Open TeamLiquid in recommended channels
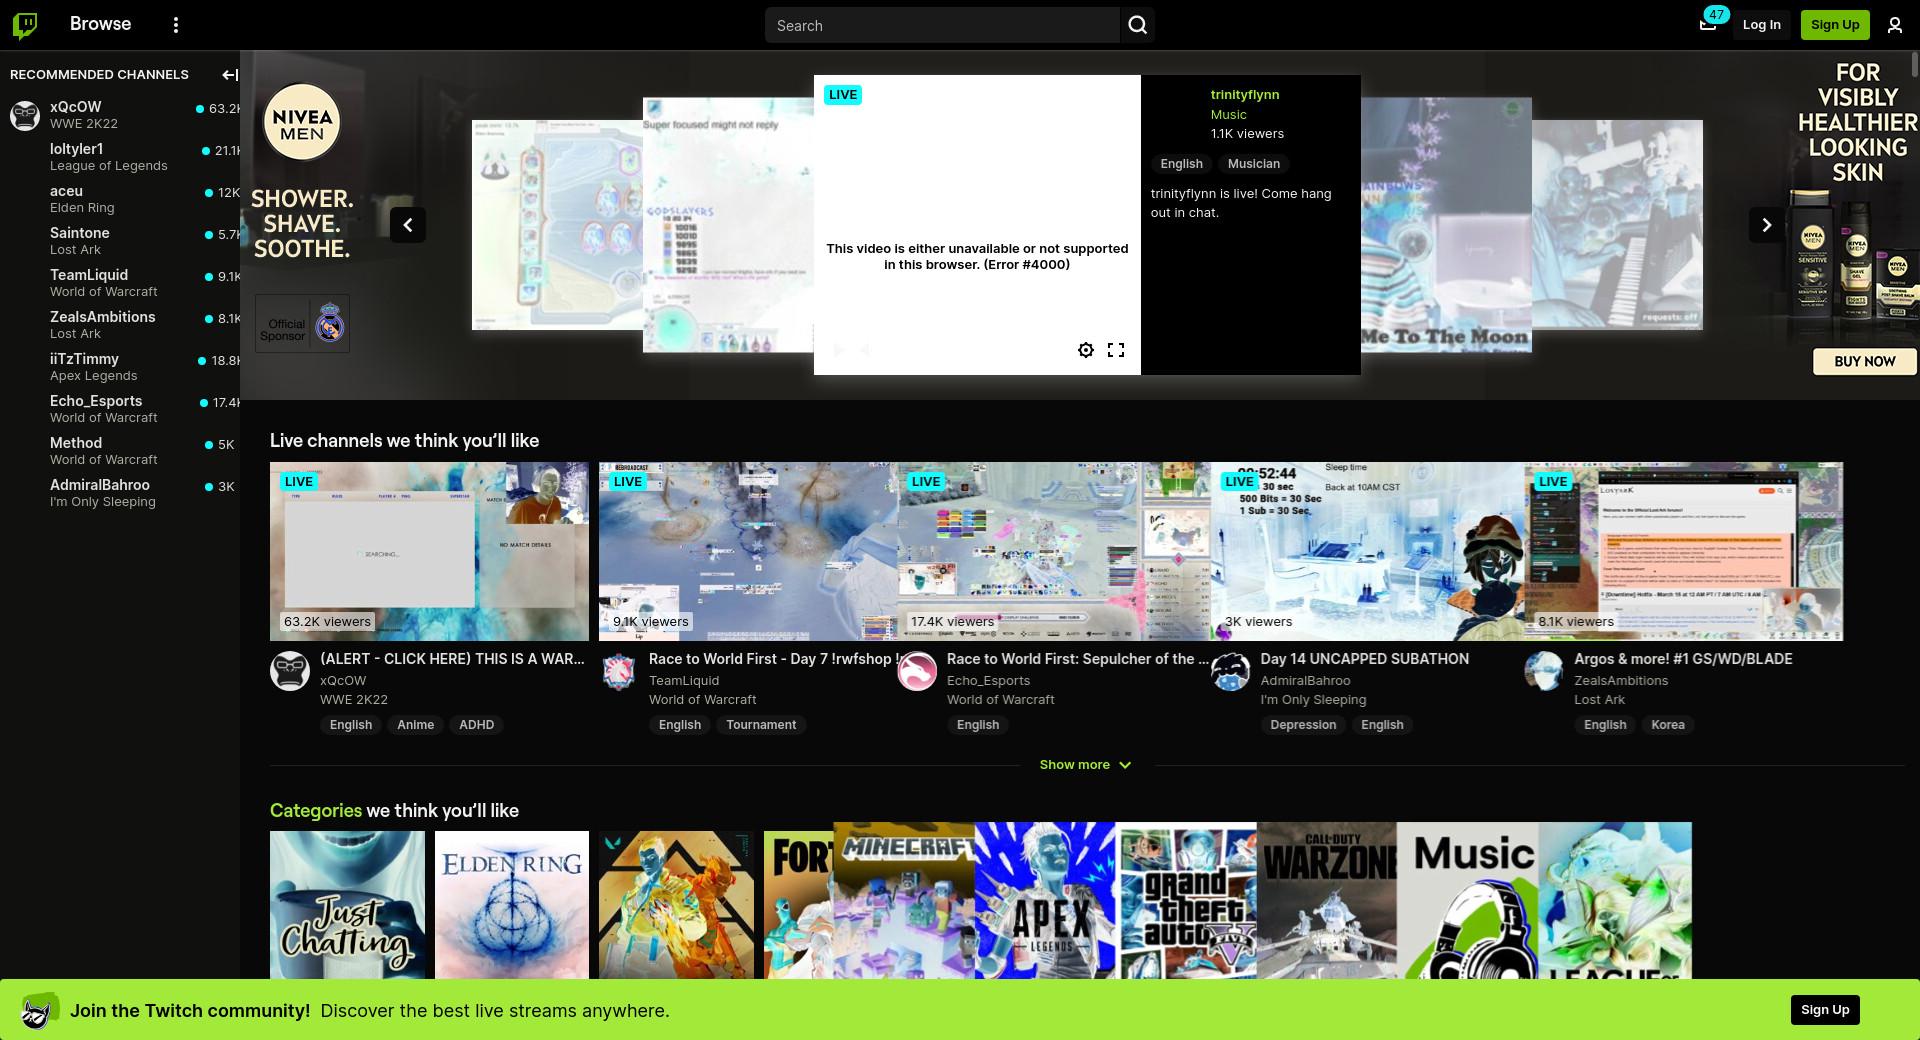 pos(120,283)
